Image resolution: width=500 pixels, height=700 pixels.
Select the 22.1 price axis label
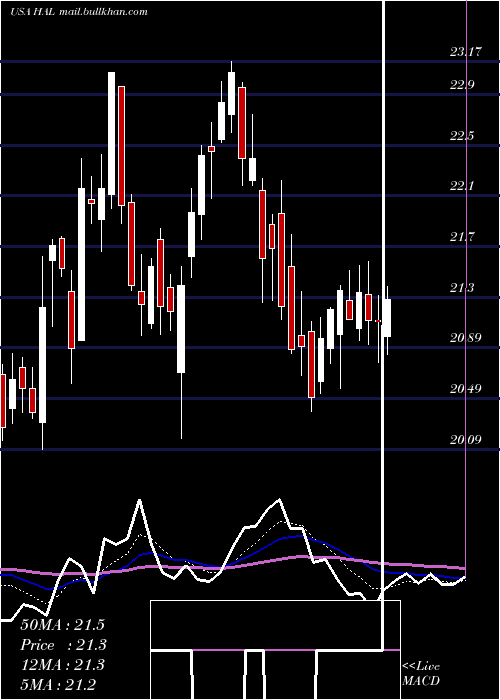pos(462,186)
